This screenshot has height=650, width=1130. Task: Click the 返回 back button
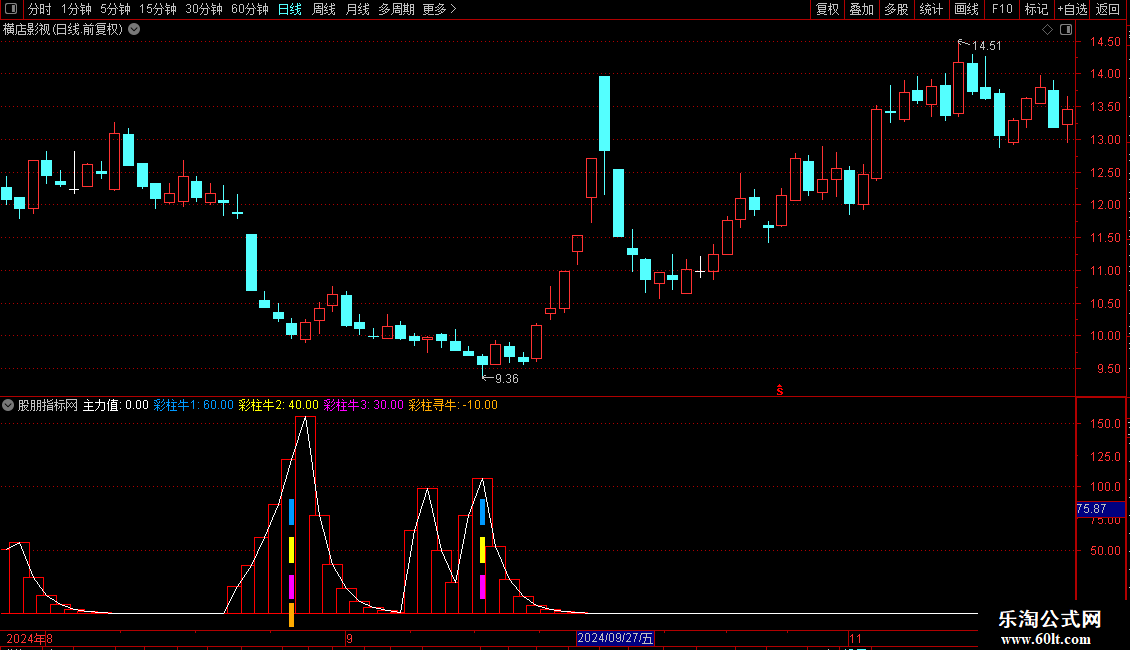click(x=1108, y=9)
